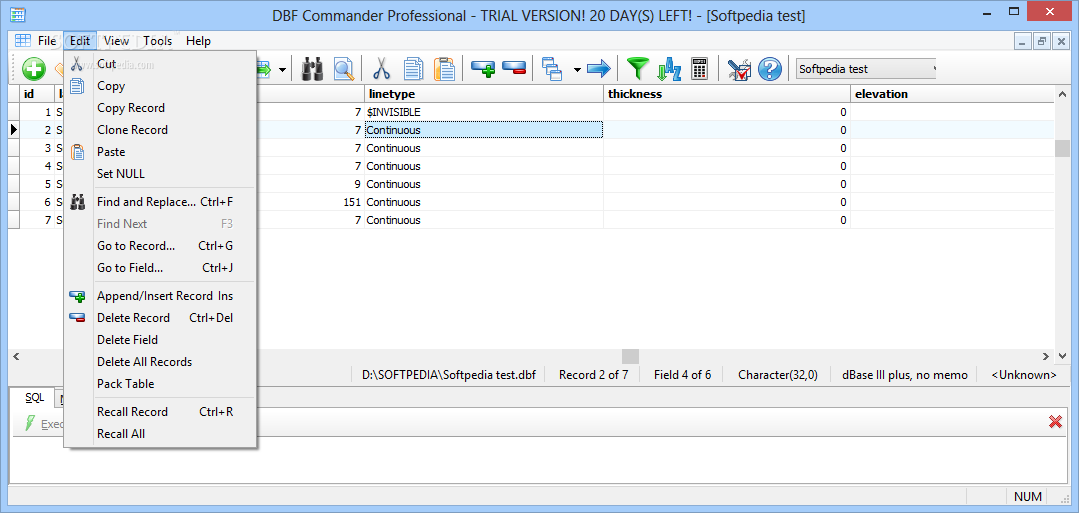This screenshot has height=513, width=1079.
Task: Click the Append Record toolbar icon
Action: pos(483,69)
